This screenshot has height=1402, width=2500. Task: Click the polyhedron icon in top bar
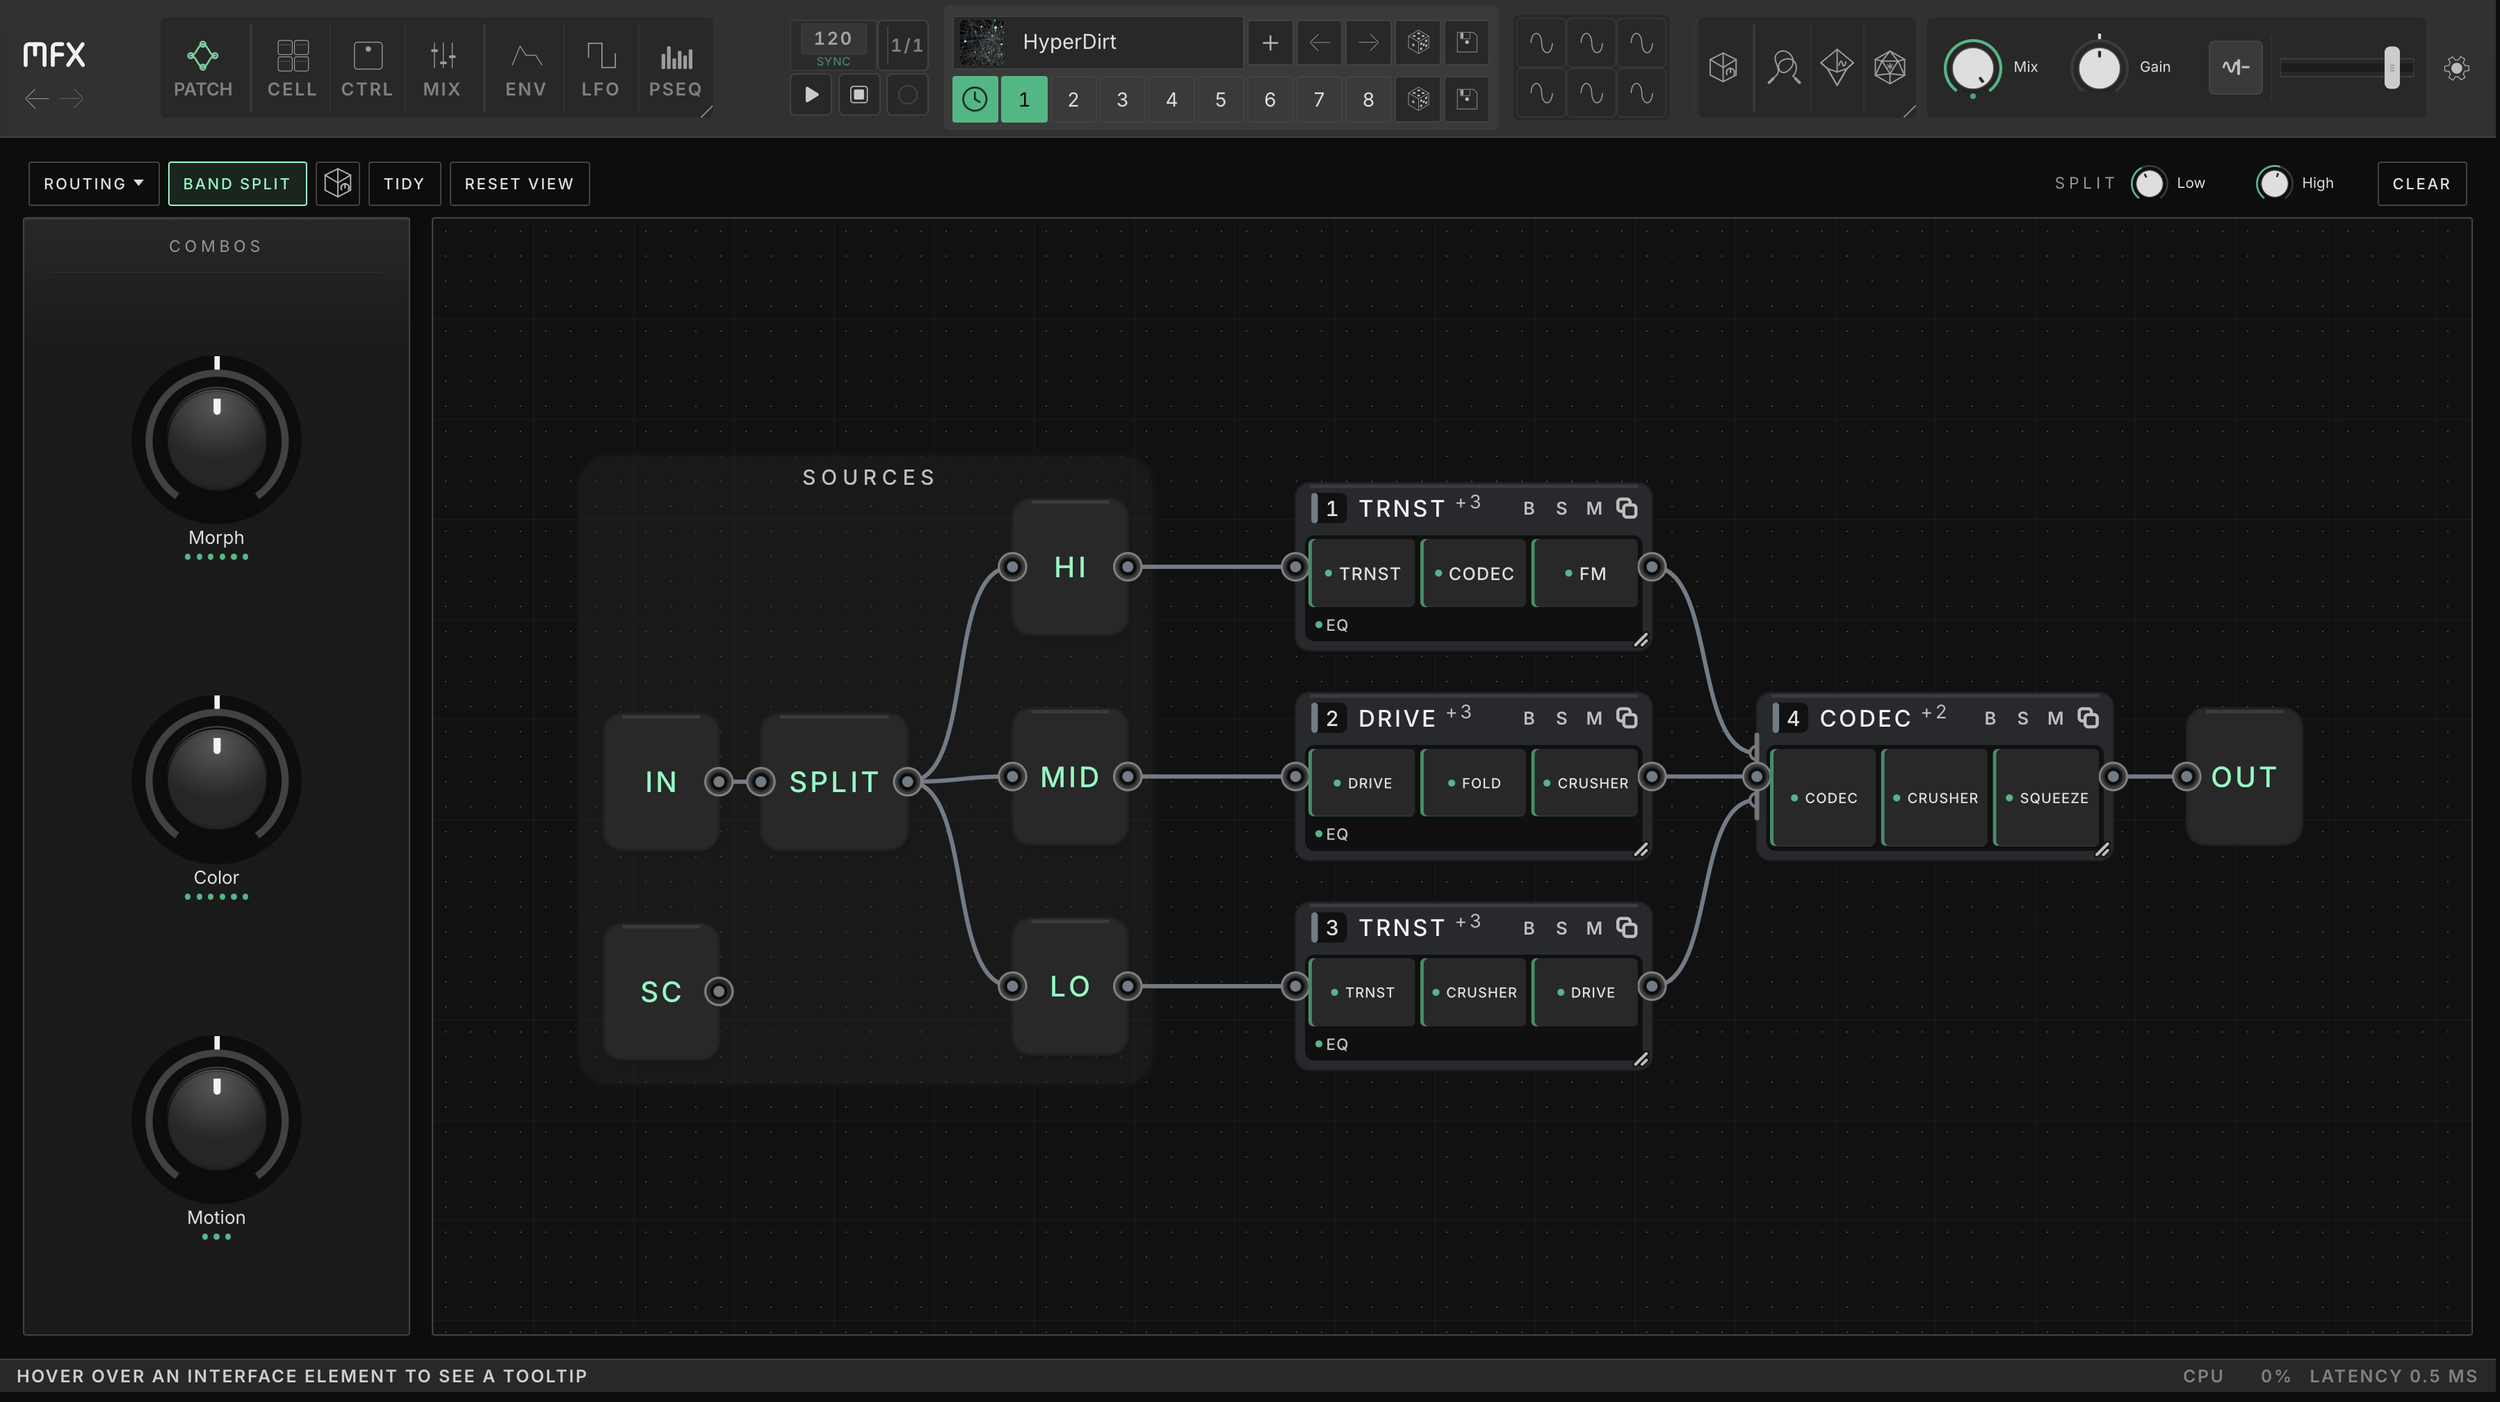click(x=1890, y=68)
